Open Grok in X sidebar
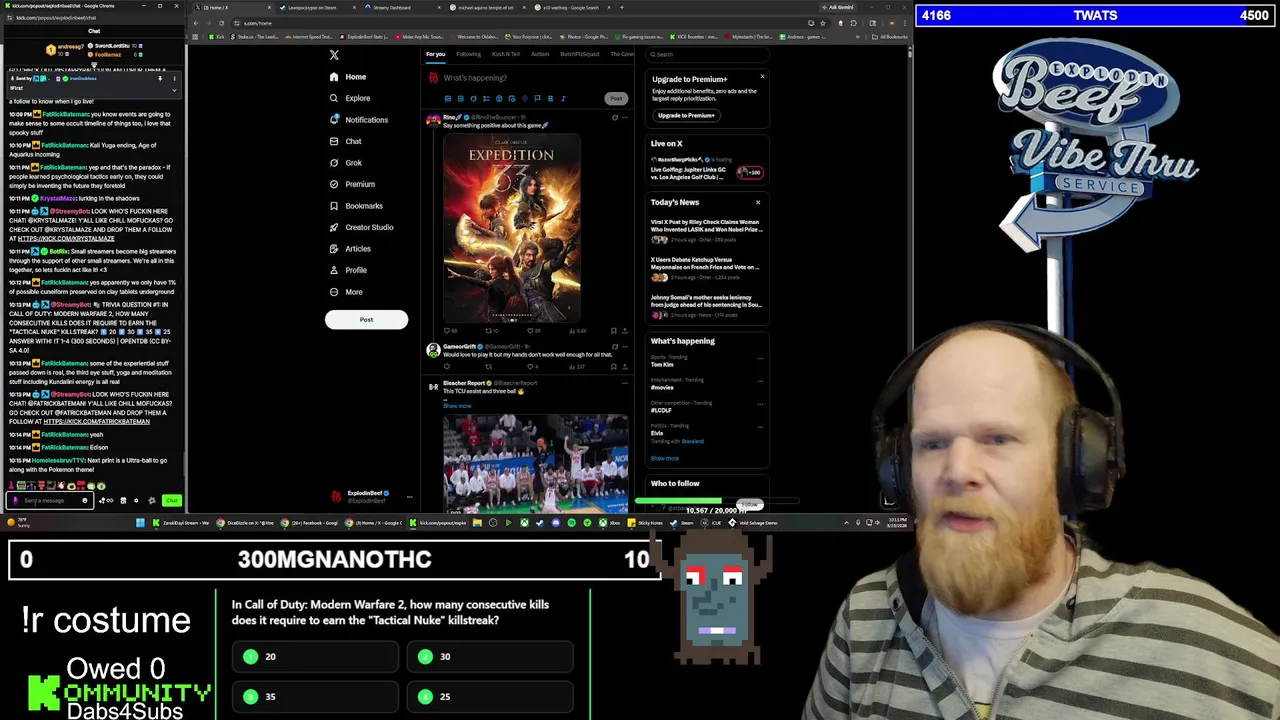This screenshot has height=720, width=1280. click(x=345, y=163)
